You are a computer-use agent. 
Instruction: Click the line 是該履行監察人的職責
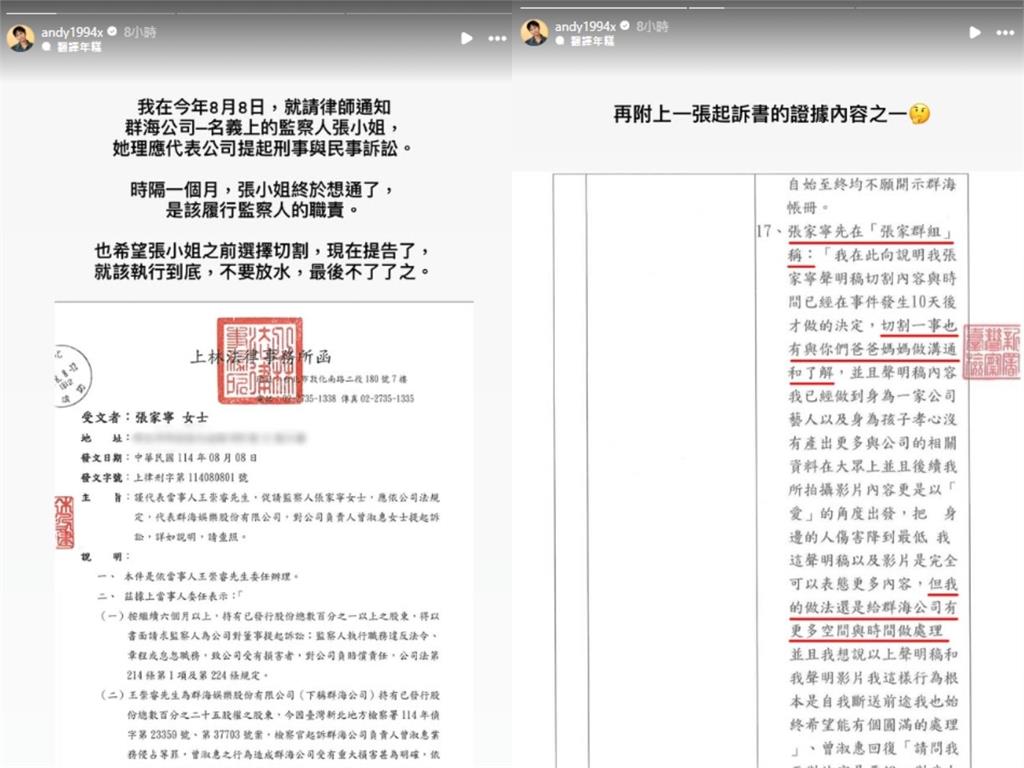262,210
